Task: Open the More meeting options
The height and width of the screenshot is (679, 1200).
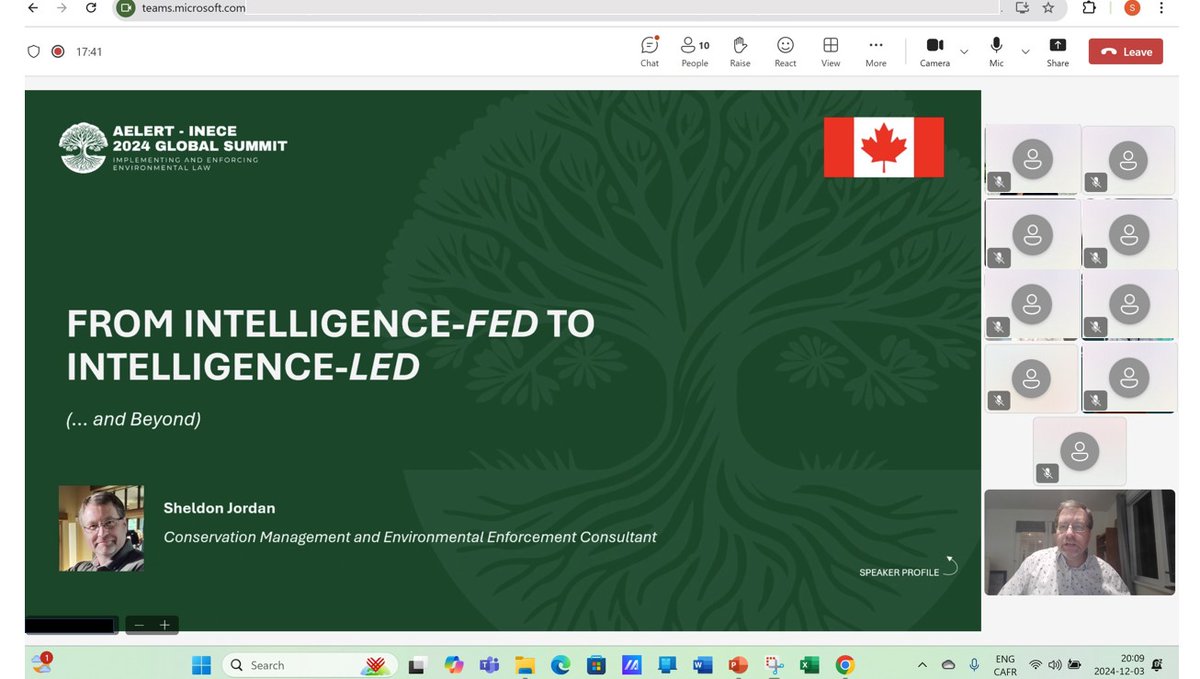Action: (x=875, y=51)
